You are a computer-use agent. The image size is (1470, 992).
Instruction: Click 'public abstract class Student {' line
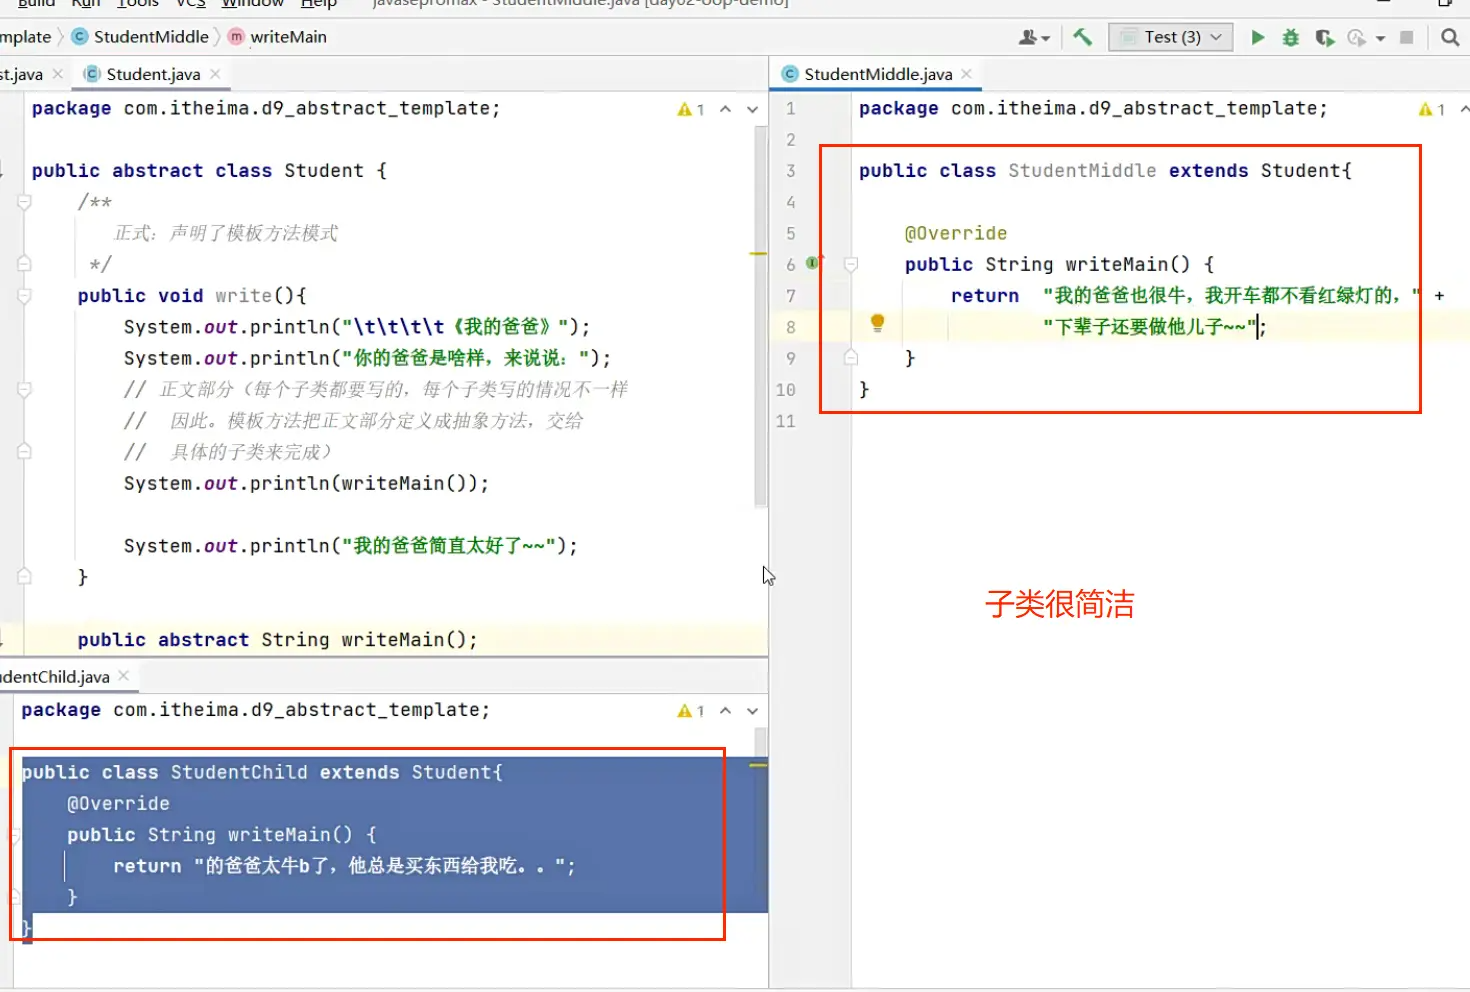[209, 171]
